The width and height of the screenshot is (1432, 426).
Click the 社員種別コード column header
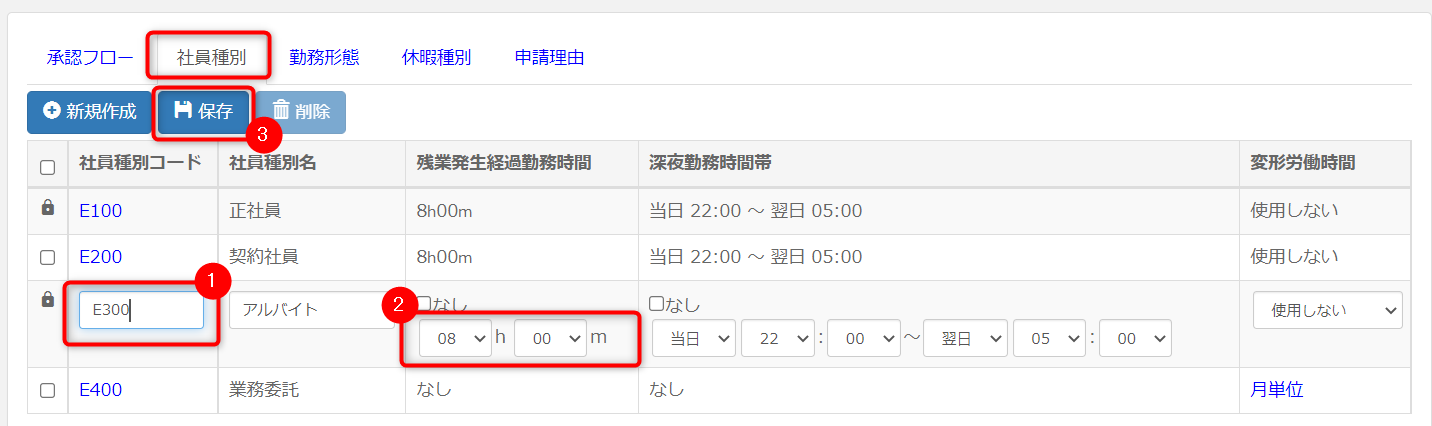click(141, 163)
